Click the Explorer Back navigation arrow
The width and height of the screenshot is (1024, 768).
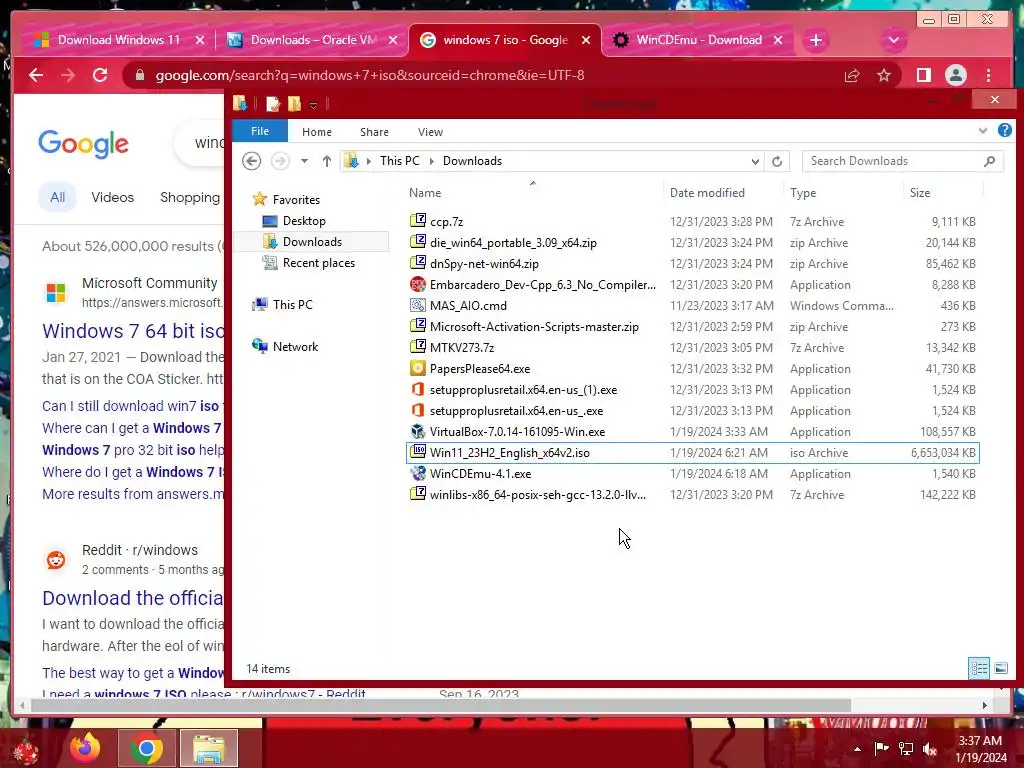[x=251, y=161]
